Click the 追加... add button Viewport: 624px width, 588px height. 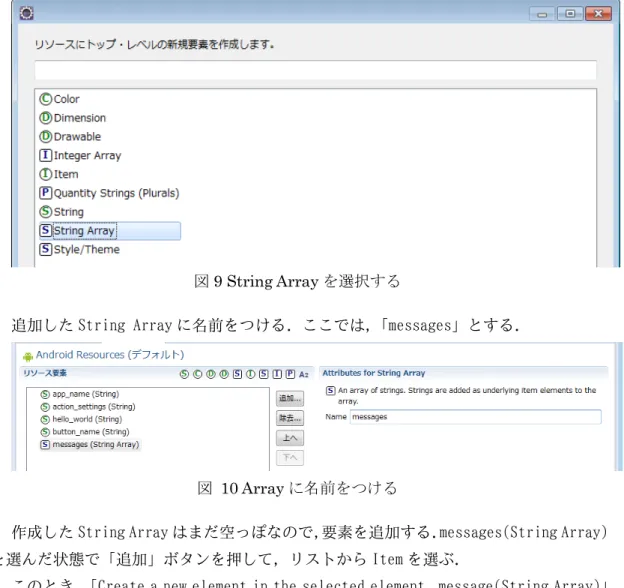pos(290,398)
